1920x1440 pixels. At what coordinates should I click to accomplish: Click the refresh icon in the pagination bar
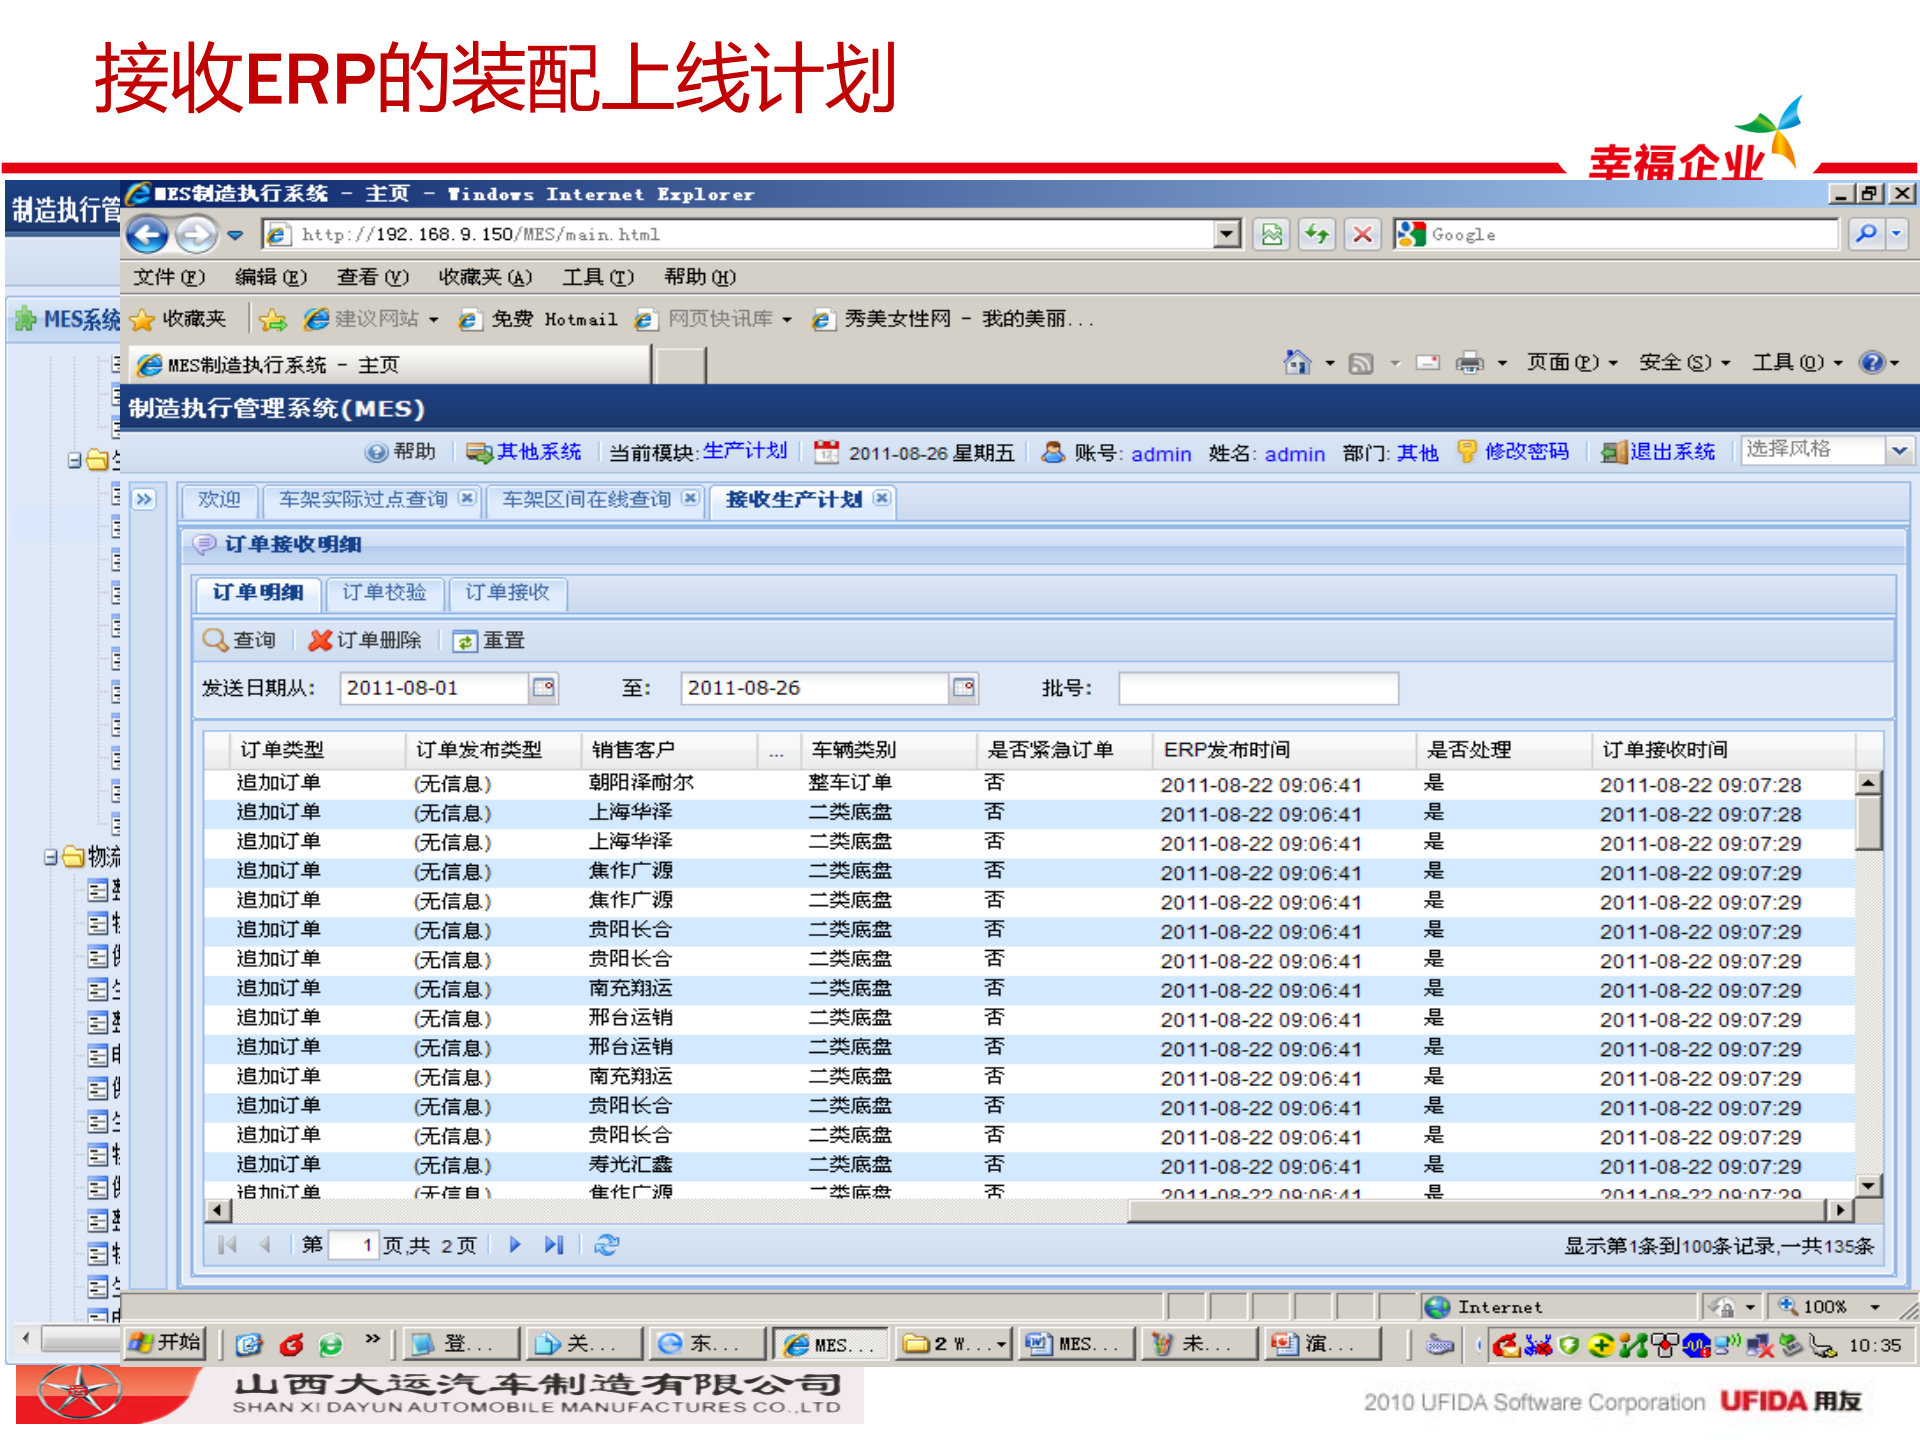607,1245
